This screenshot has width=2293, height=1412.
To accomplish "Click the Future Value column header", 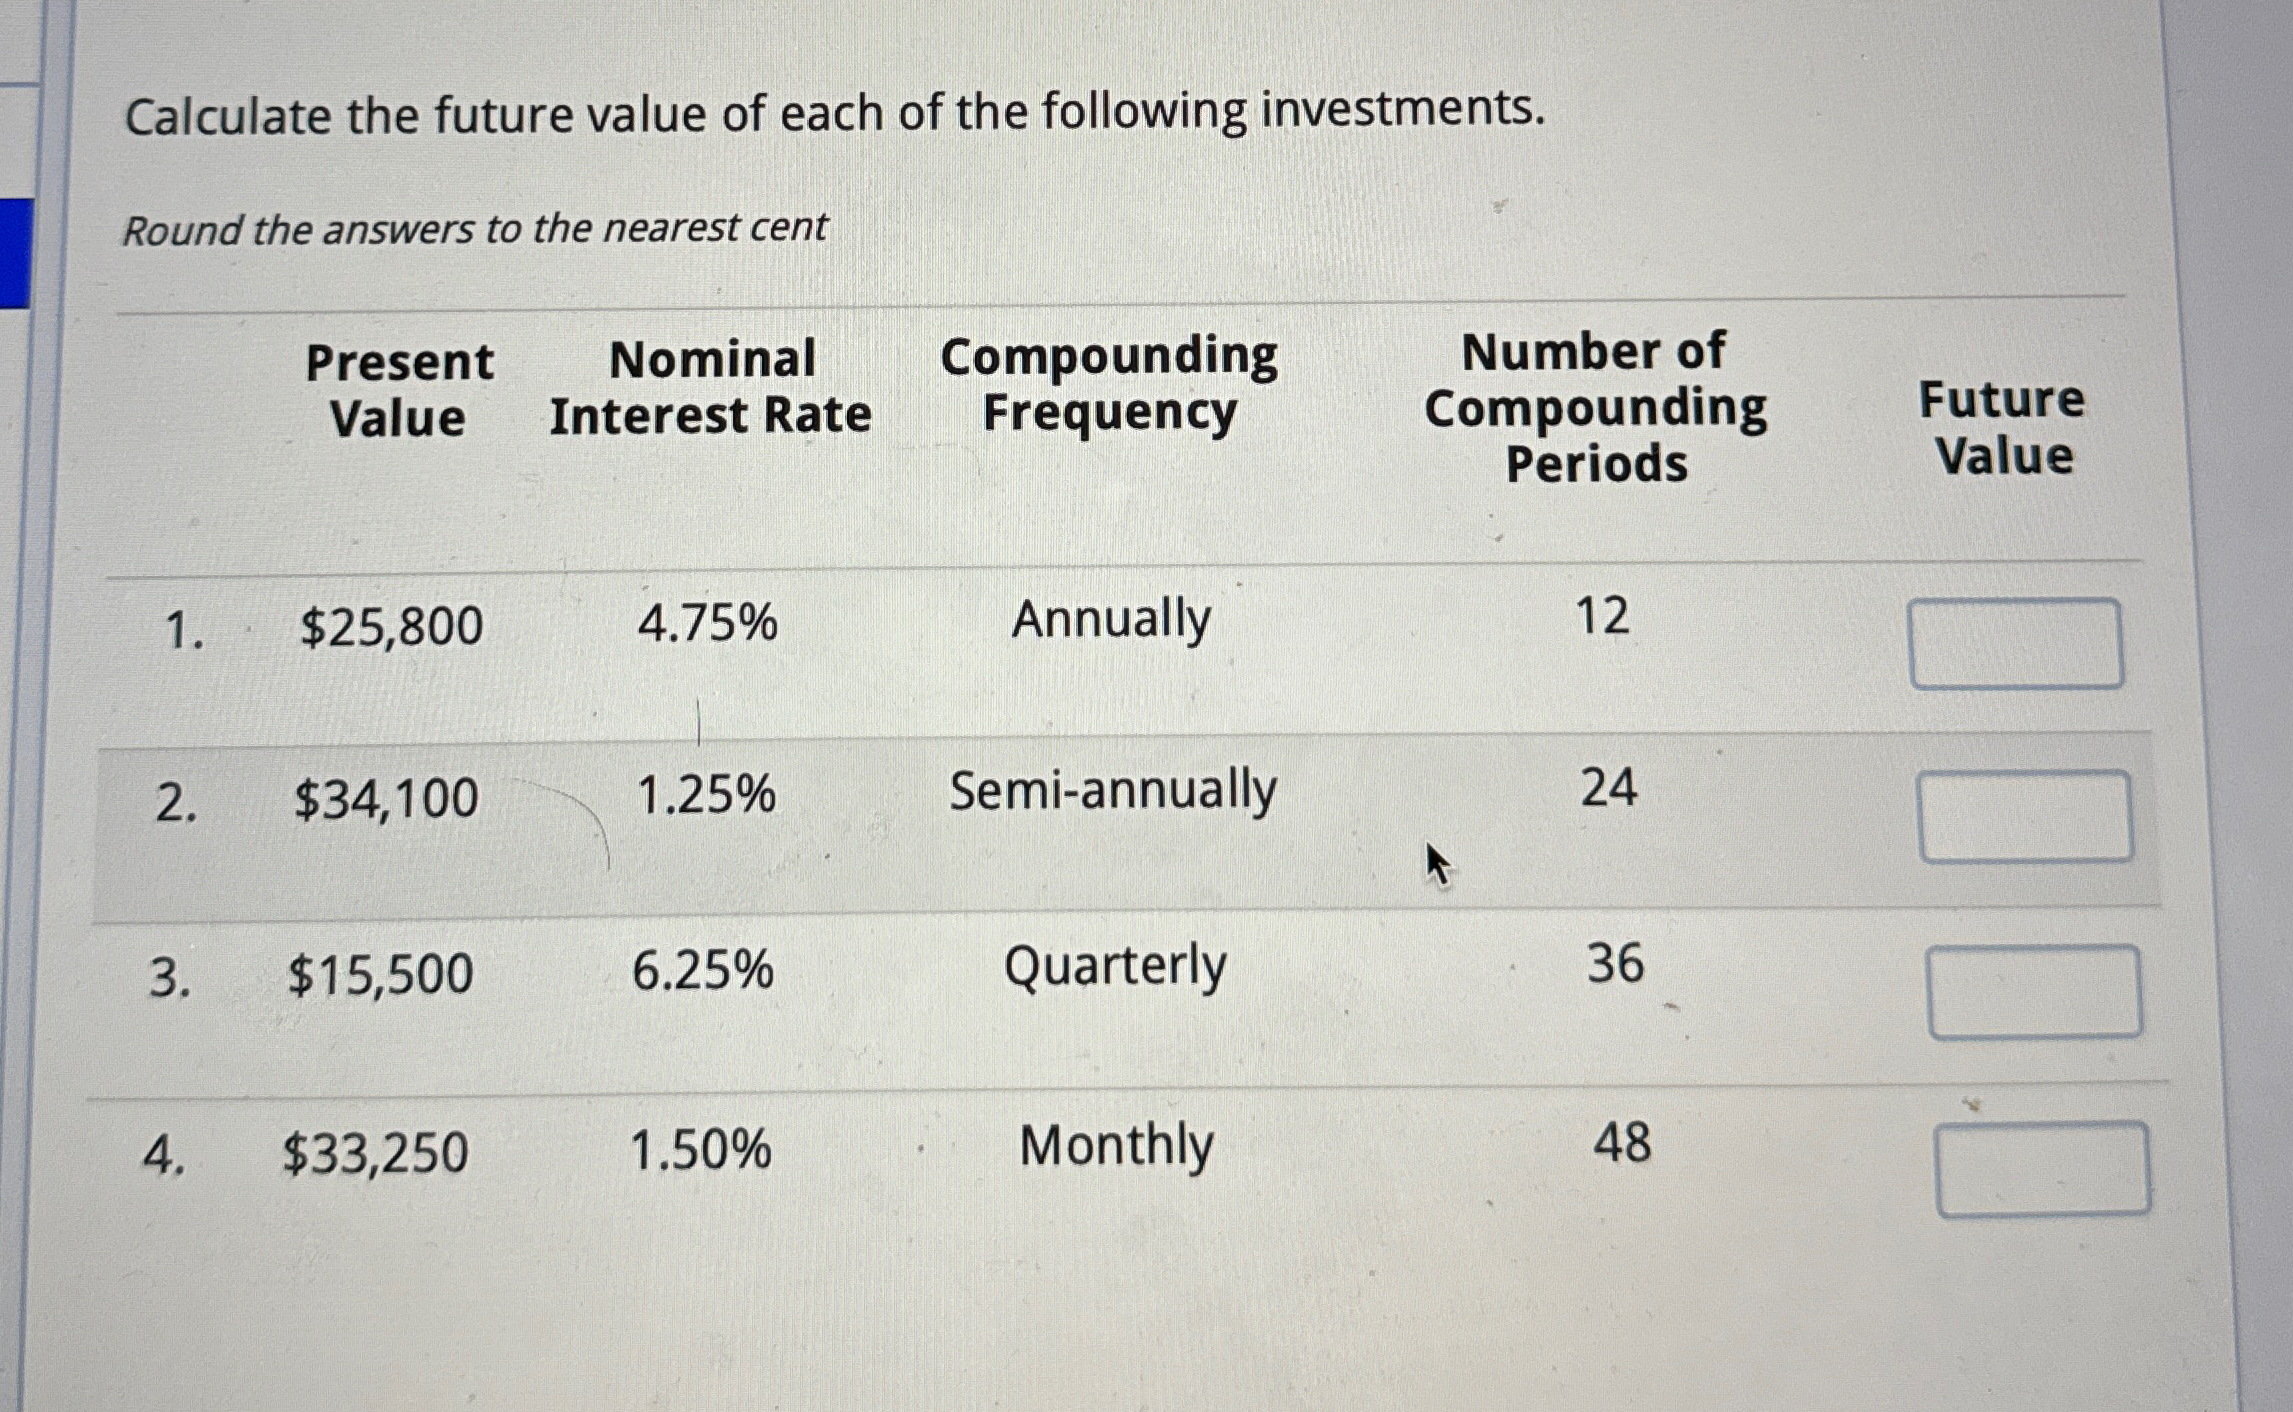I will click(2002, 428).
